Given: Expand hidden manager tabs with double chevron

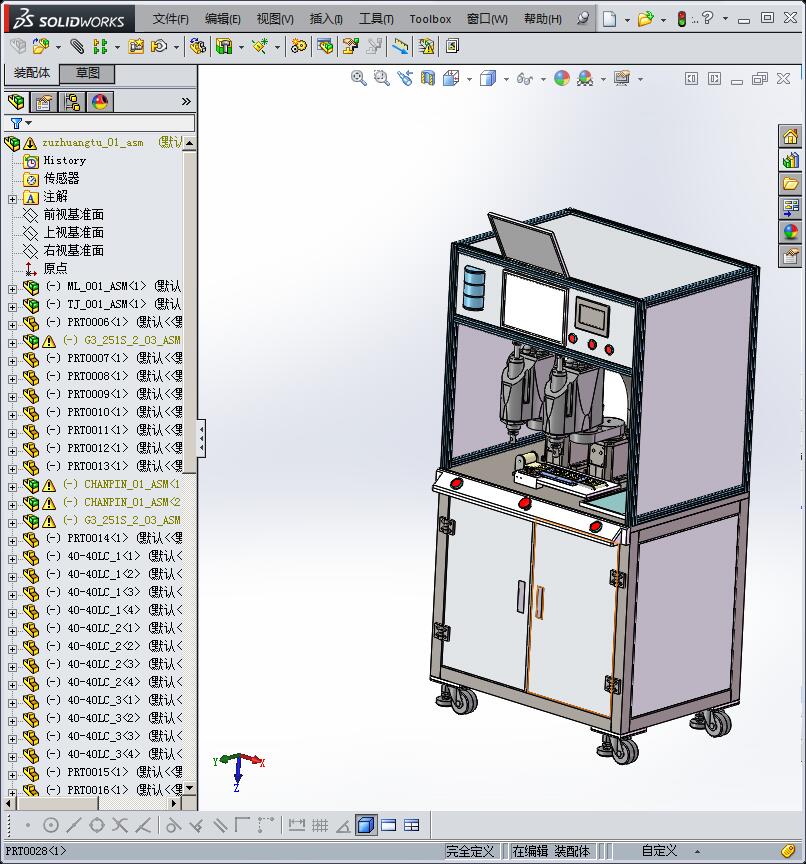Looking at the screenshot, I should point(186,101).
